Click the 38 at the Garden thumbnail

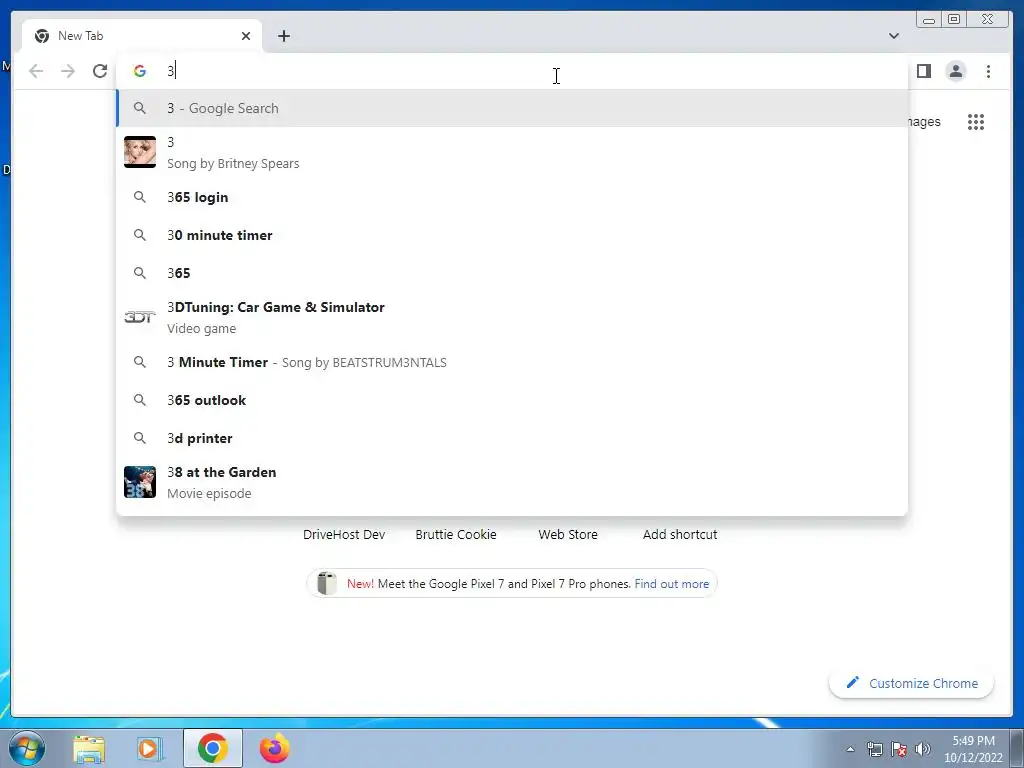pos(140,483)
